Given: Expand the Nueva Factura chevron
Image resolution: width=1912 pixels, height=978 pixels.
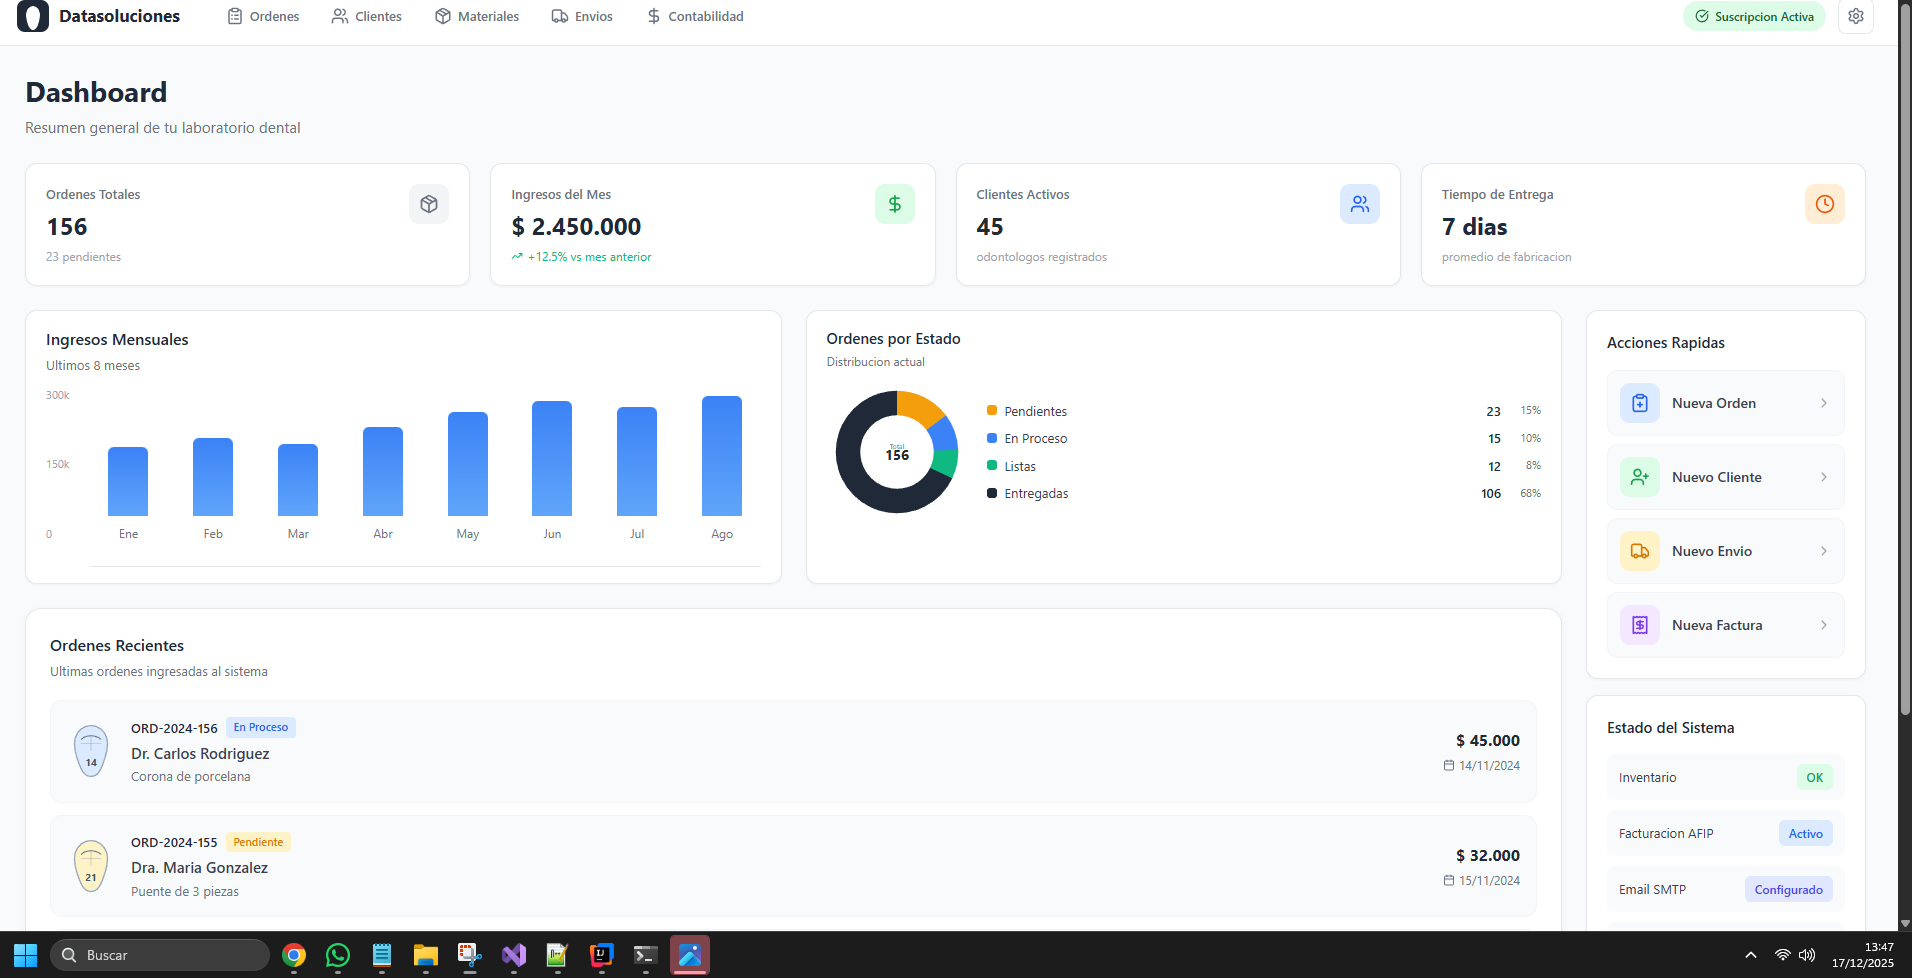Looking at the screenshot, I should (1824, 624).
